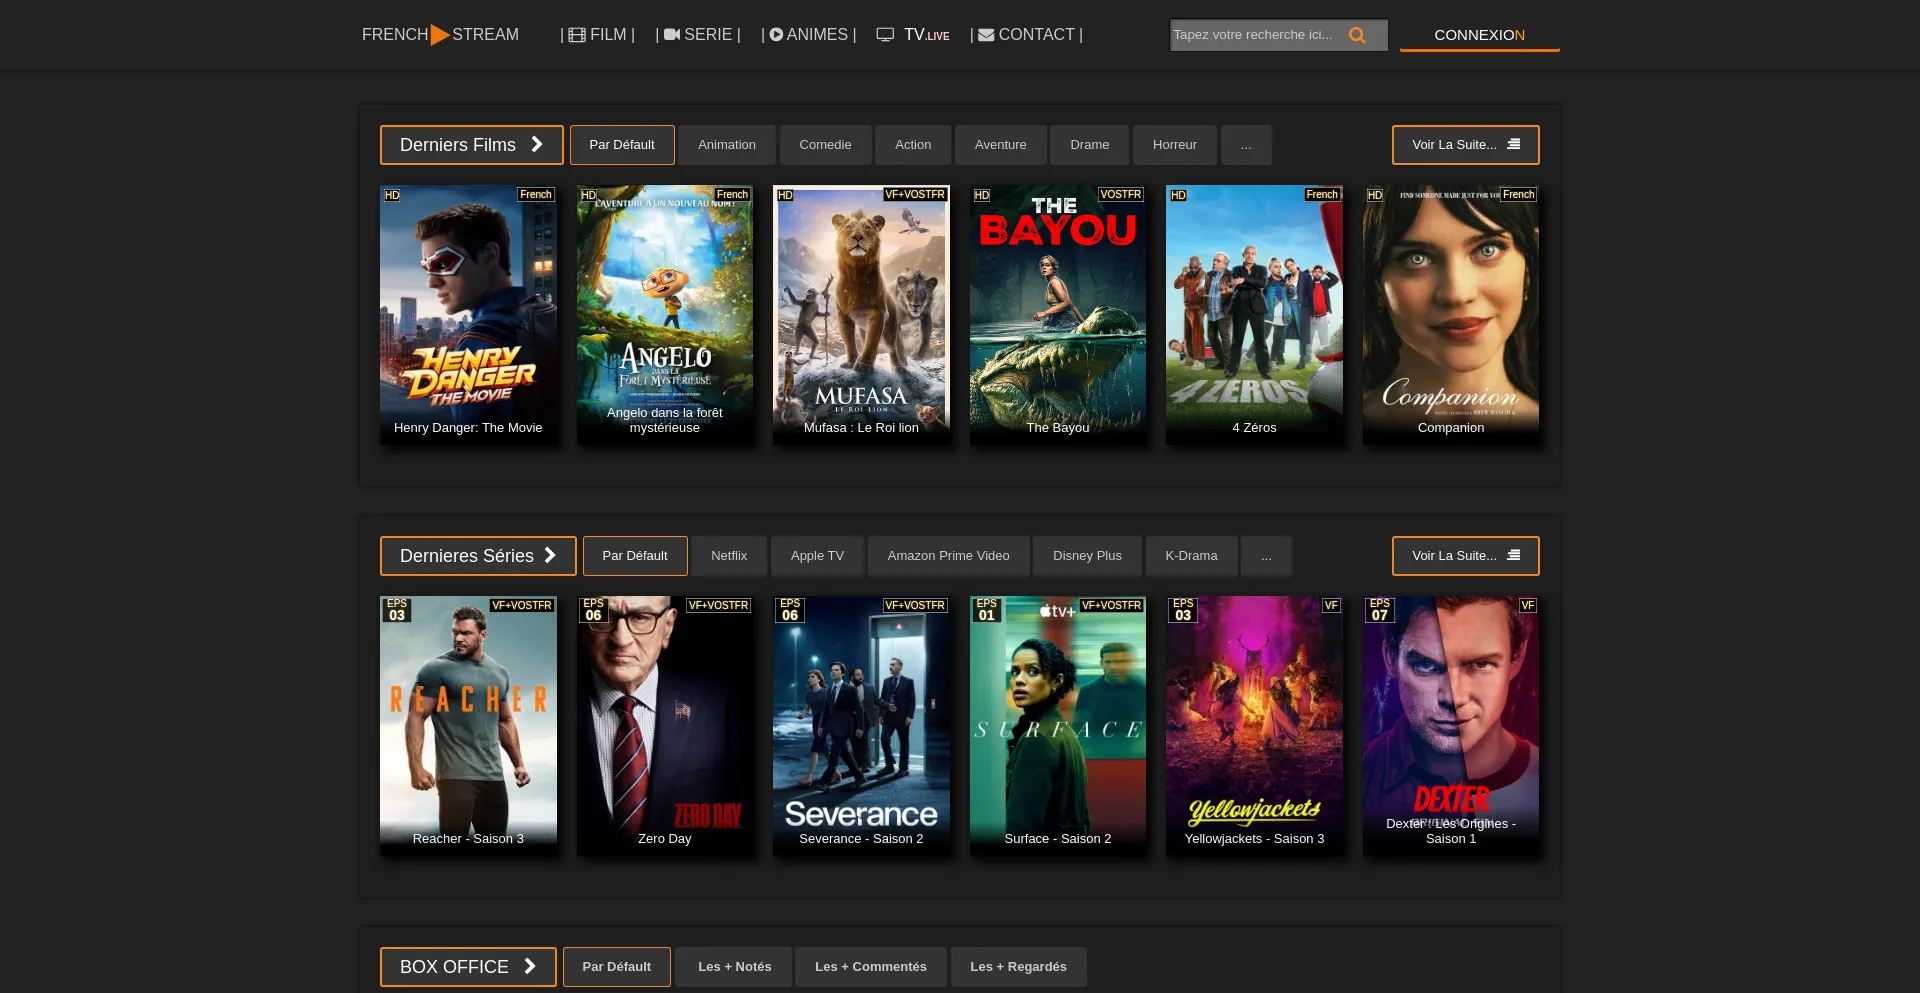Show Les + Commentés in Box Office
Image resolution: width=1920 pixels, height=993 pixels.
click(x=871, y=967)
